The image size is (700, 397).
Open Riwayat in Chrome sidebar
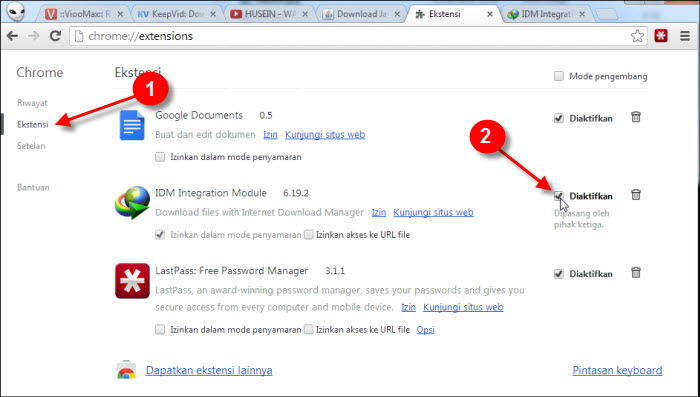coord(32,103)
